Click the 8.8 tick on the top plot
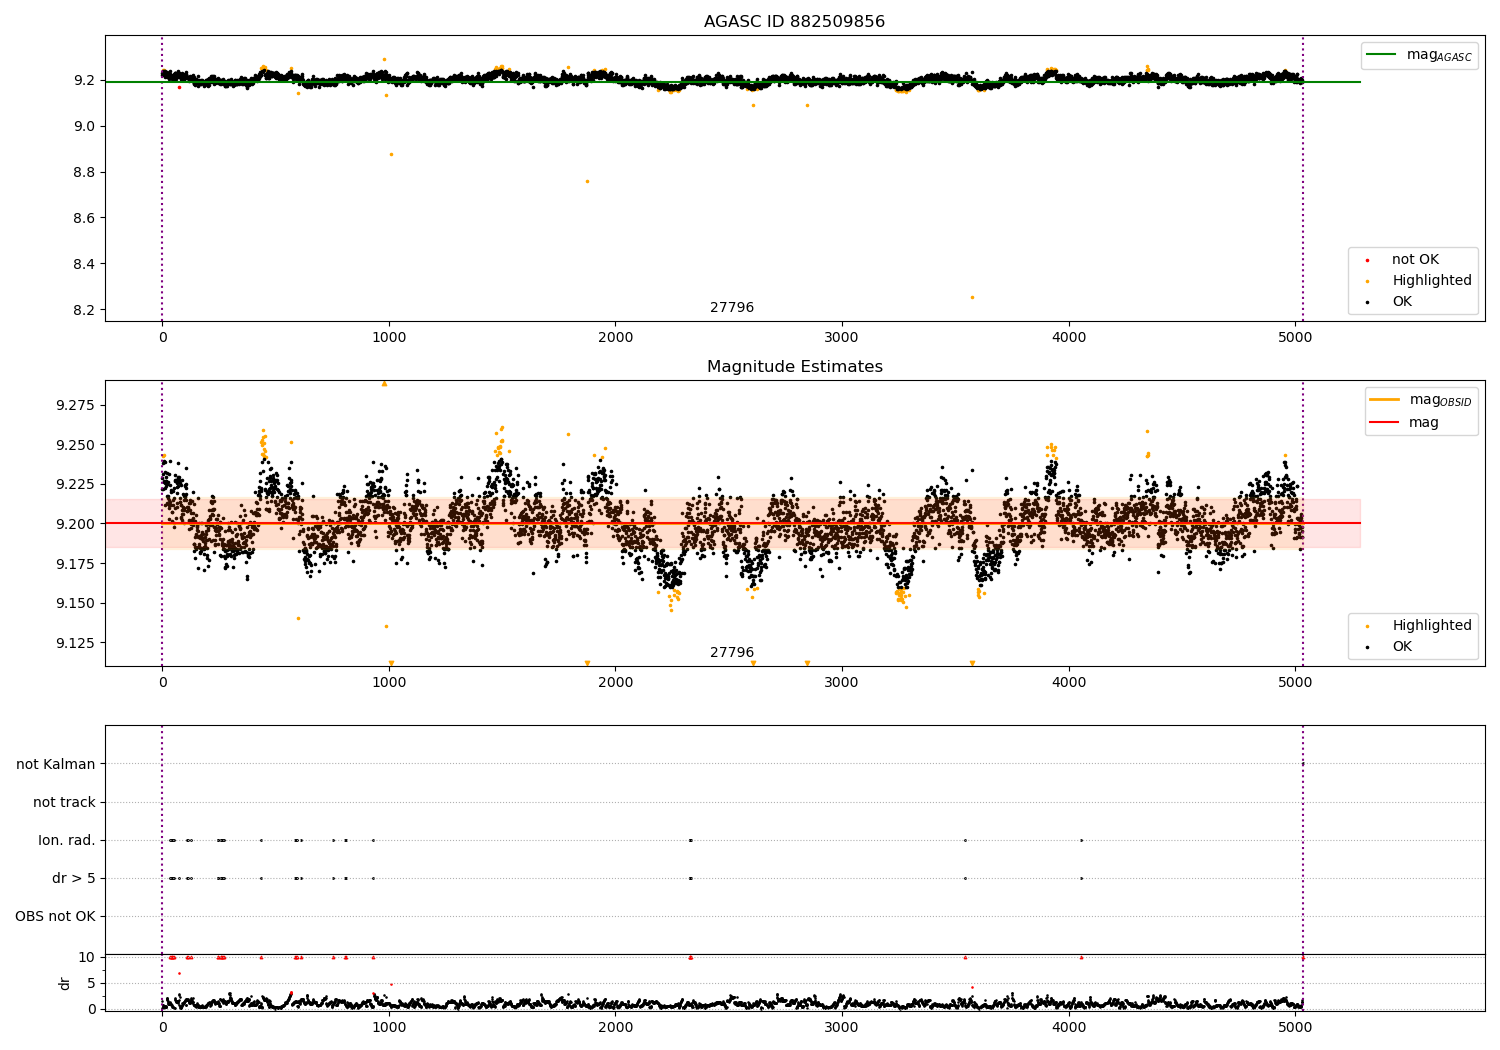 click(x=84, y=172)
